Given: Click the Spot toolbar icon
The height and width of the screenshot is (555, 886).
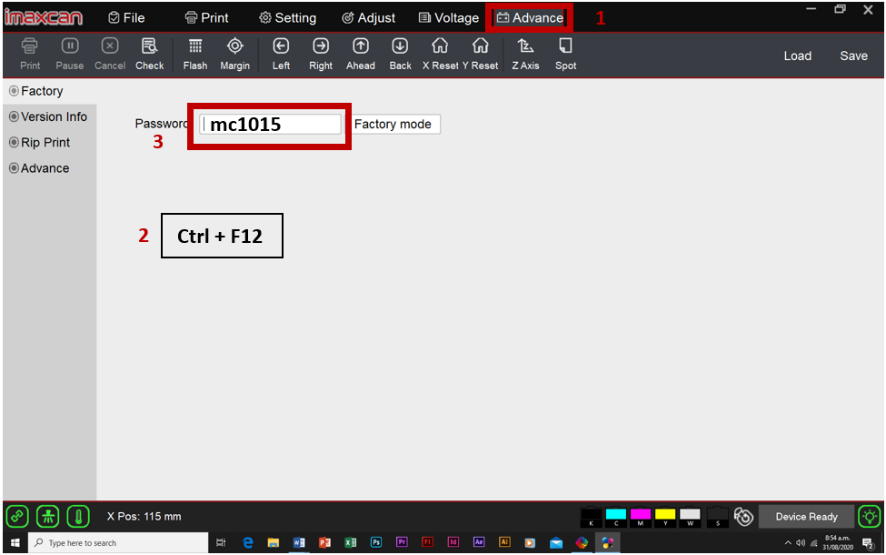Looking at the screenshot, I should click(x=565, y=54).
